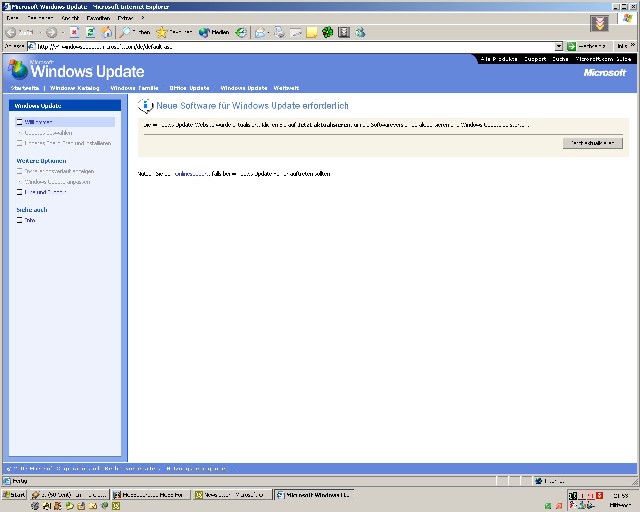
Task: Click the Edit page toolbar icon
Action: 296,32
